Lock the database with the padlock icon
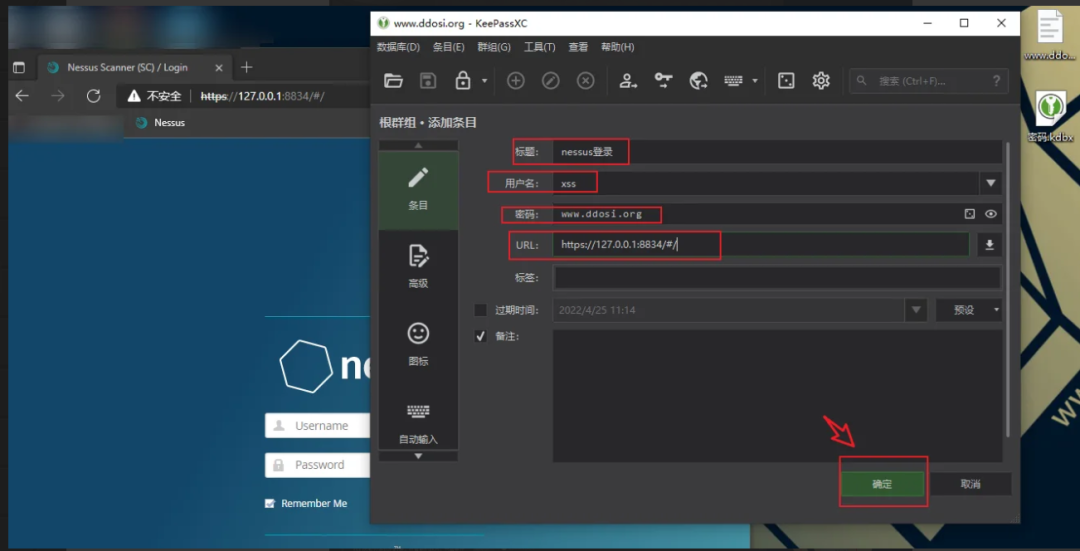The height and width of the screenshot is (551, 1080). tap(463, 81)
